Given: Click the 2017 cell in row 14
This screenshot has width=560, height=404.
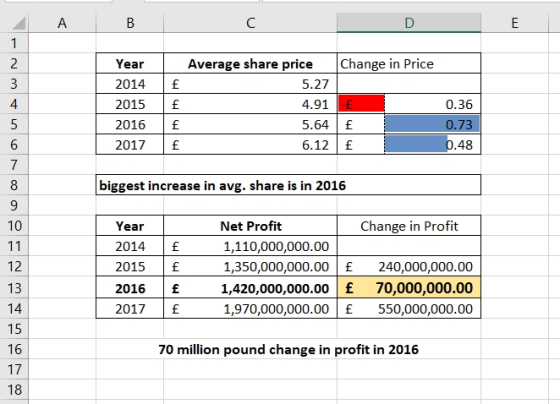Looking at the screenshot, I should pos(130,309).
